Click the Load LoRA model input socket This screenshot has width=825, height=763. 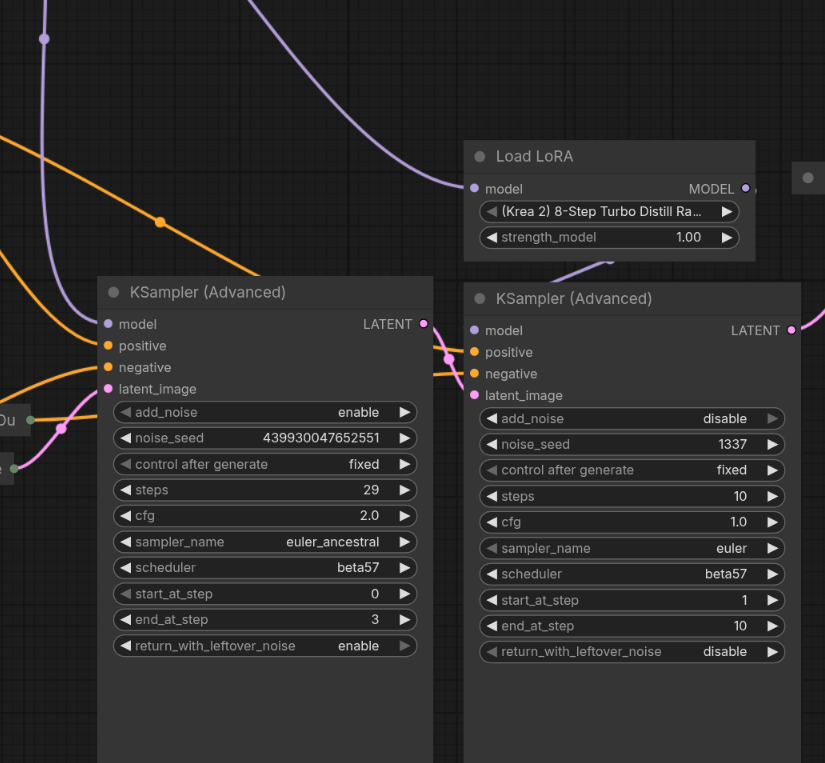coord(474,188)
